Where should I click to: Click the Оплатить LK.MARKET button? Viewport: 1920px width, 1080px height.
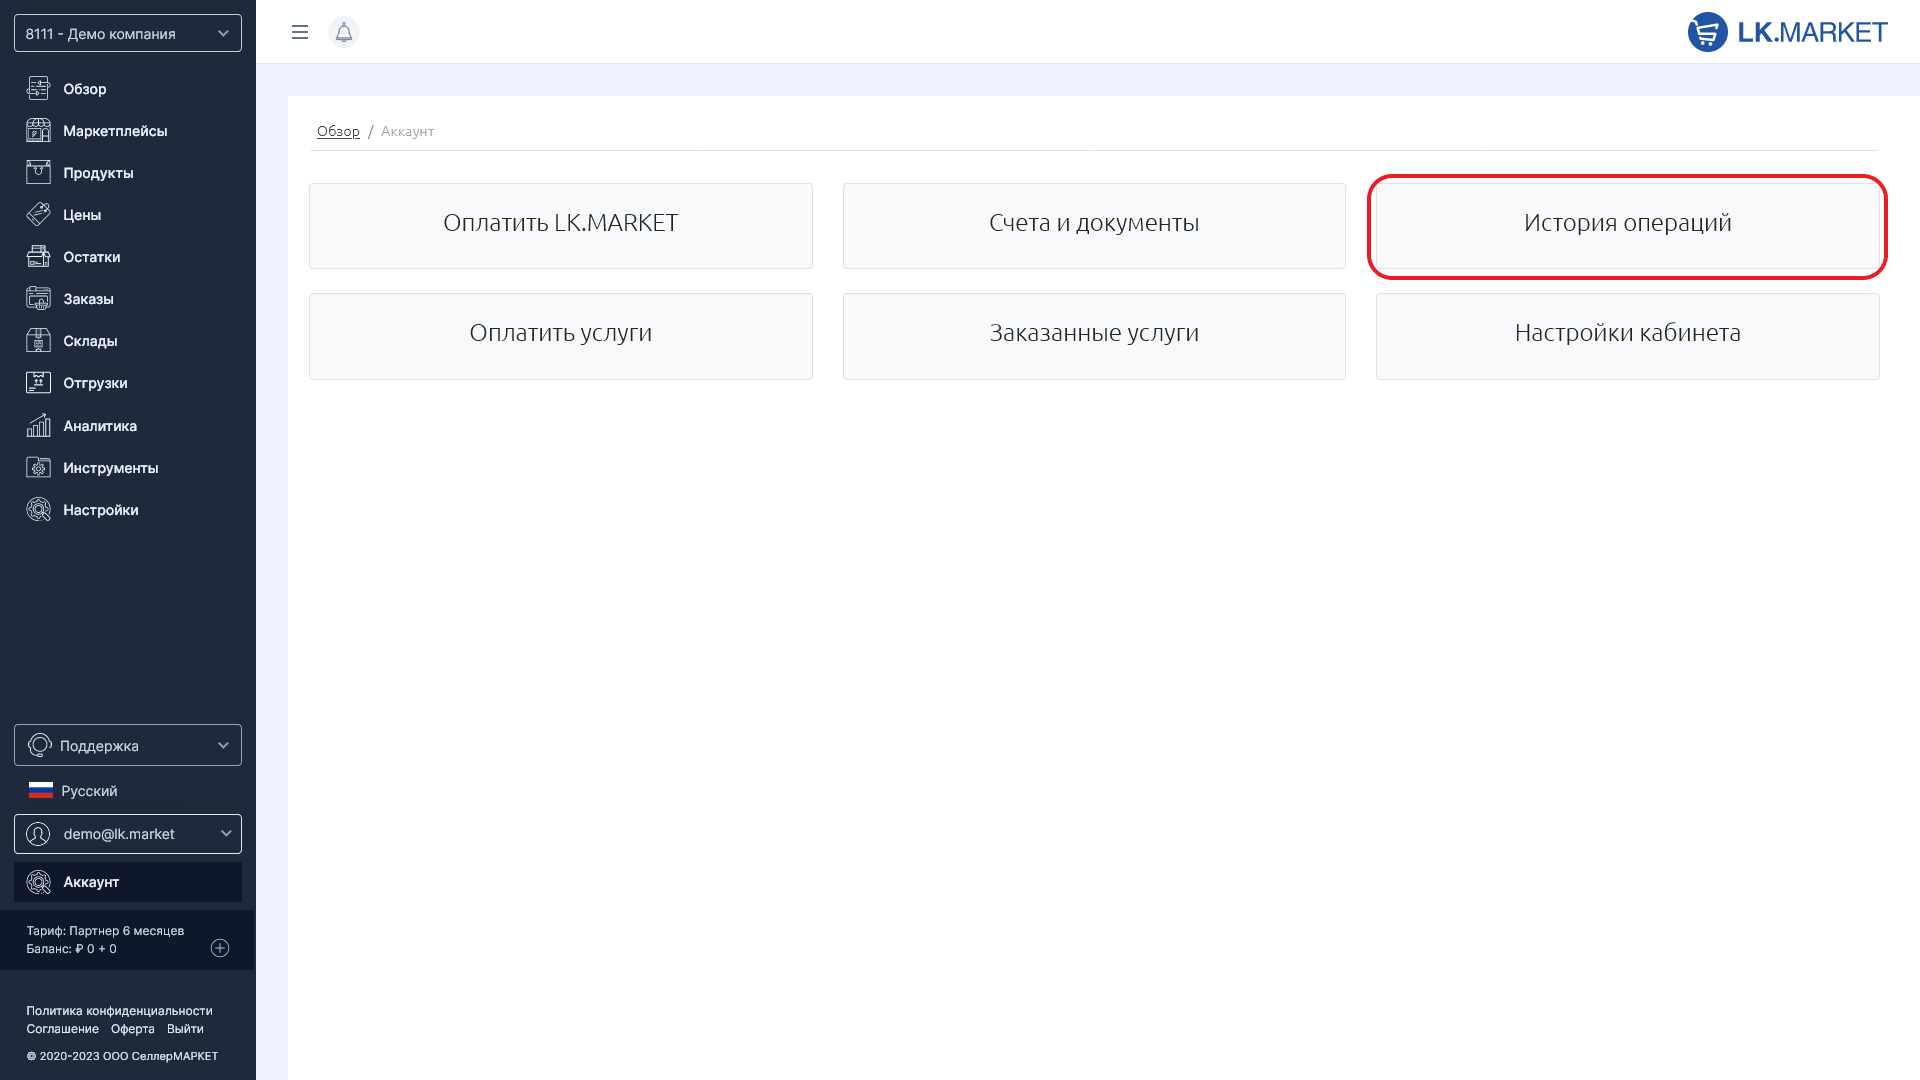click(560, 225)
